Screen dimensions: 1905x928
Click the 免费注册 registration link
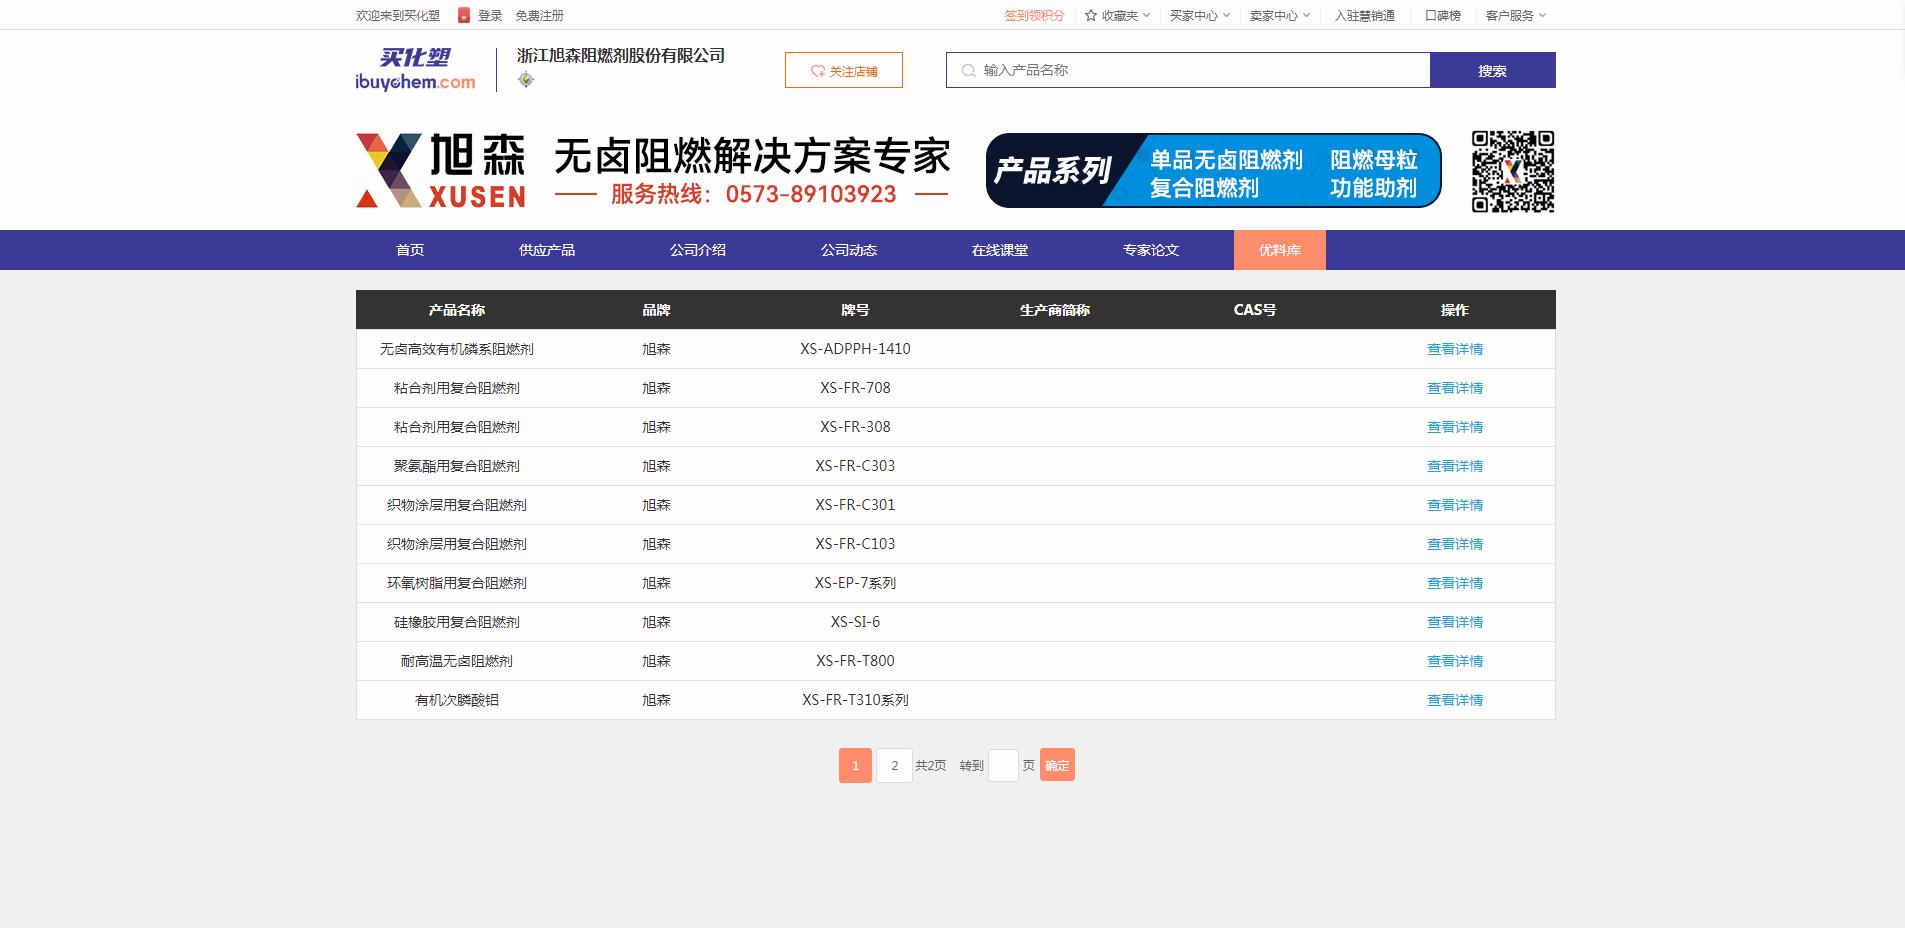(538, 15)
